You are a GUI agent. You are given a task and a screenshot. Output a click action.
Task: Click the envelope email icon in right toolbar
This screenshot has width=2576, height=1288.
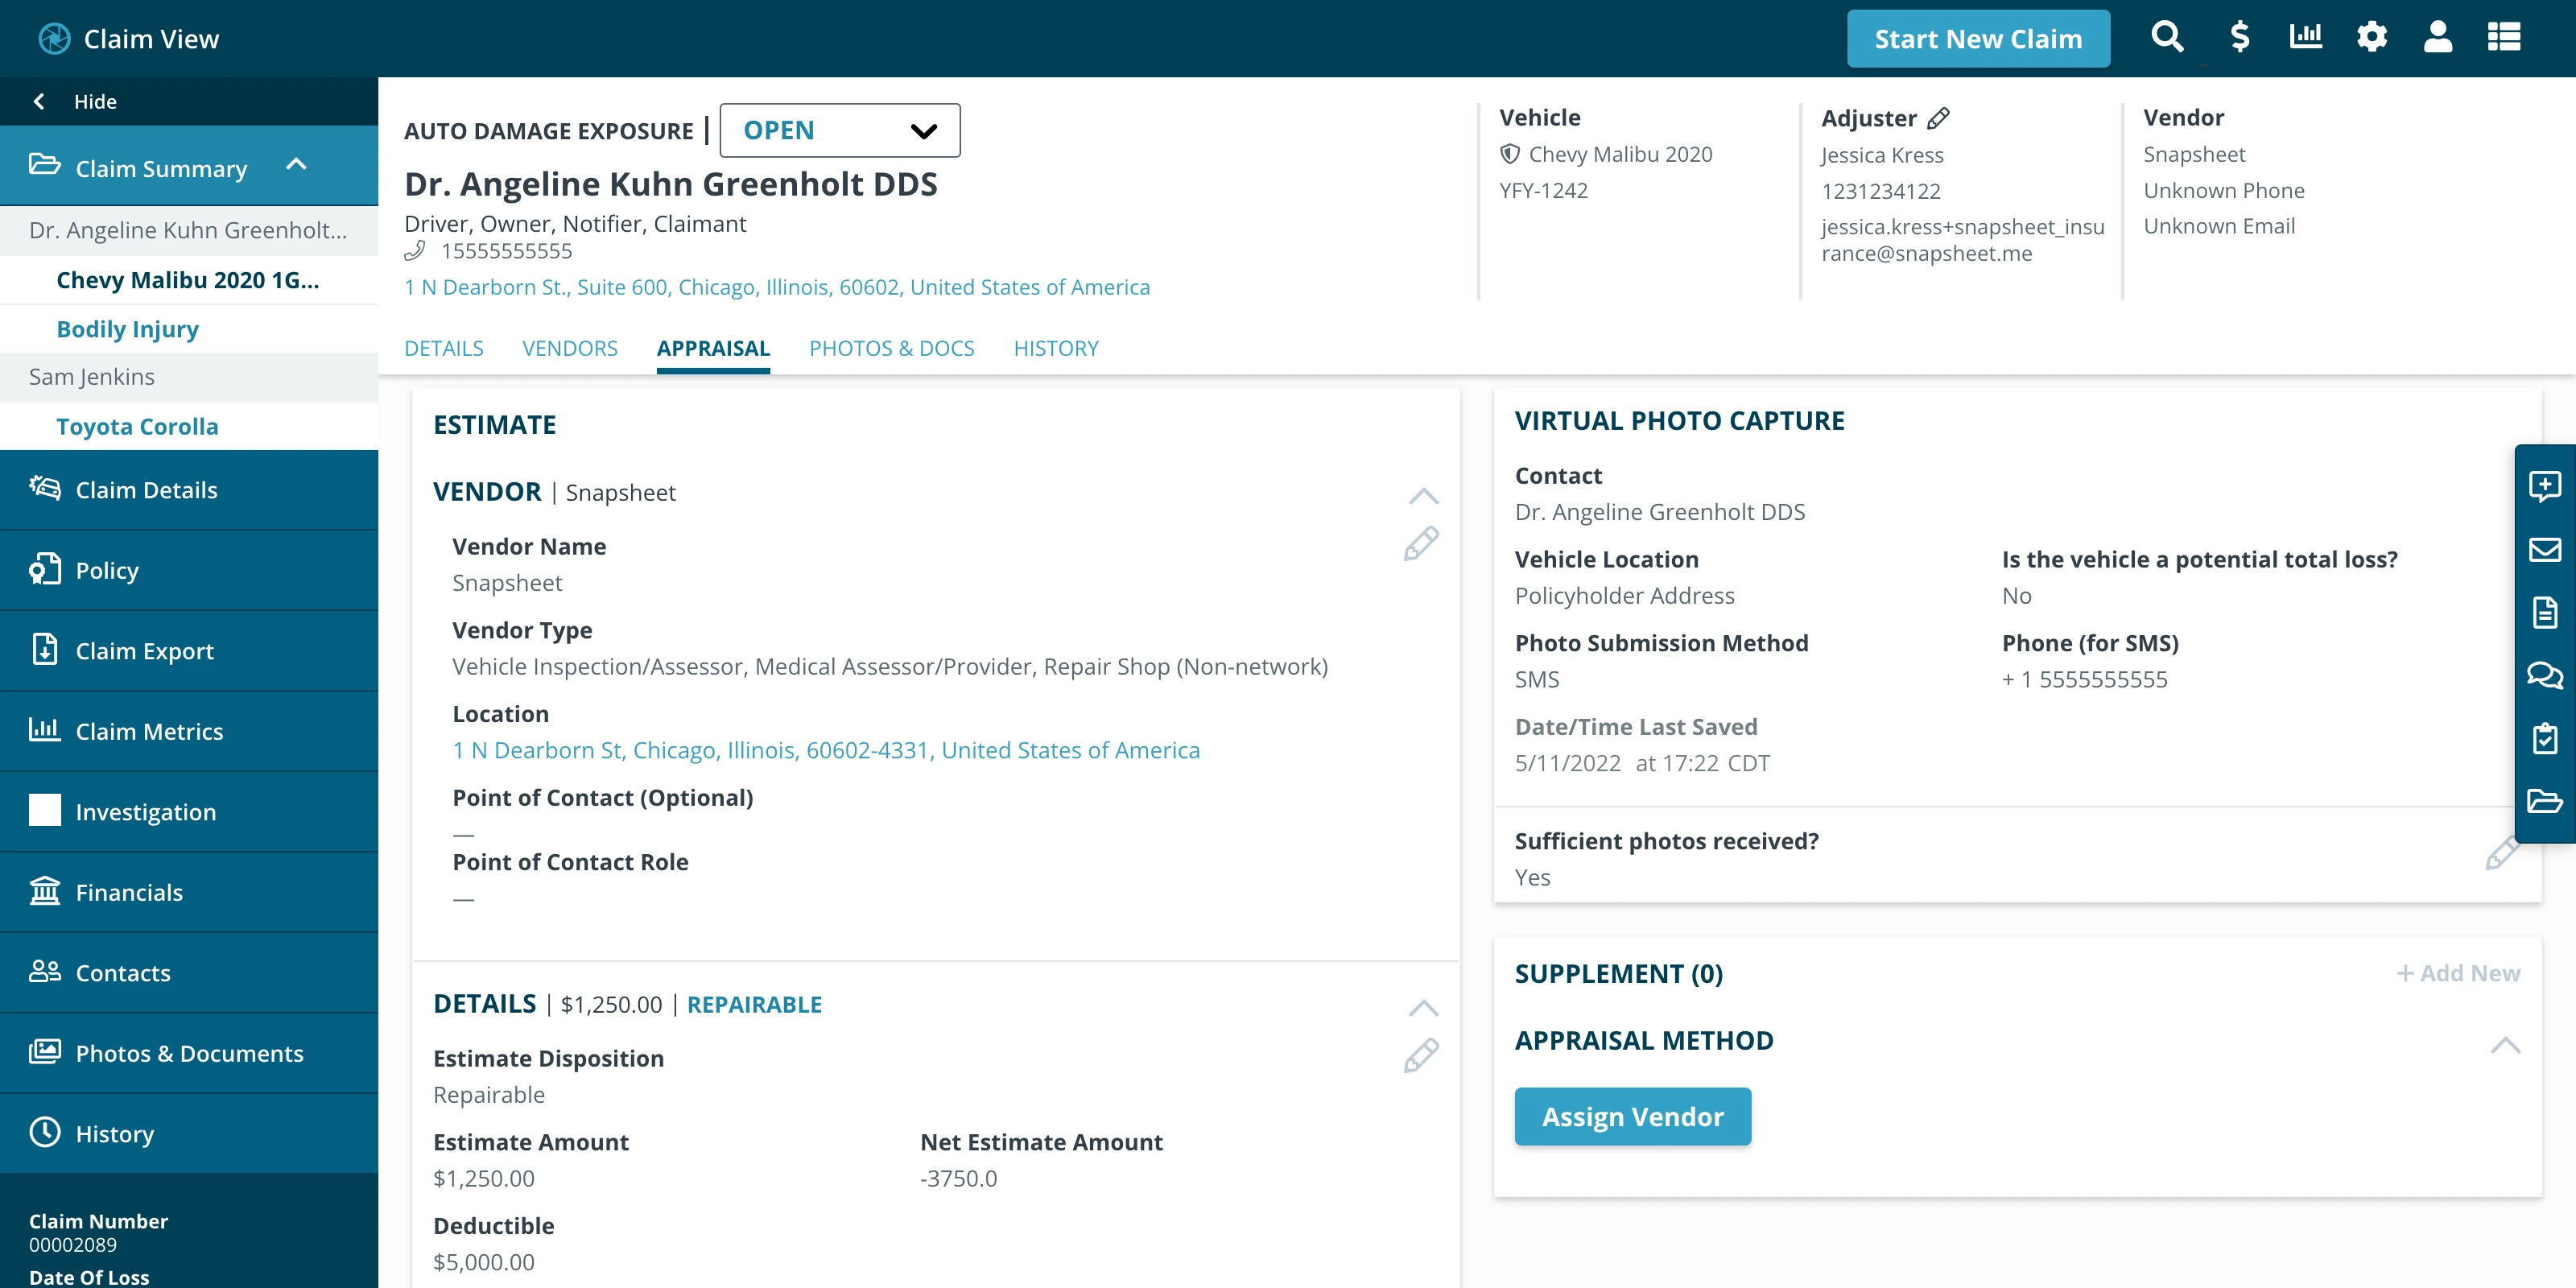pyautogui.click(x=2544, y=550)
